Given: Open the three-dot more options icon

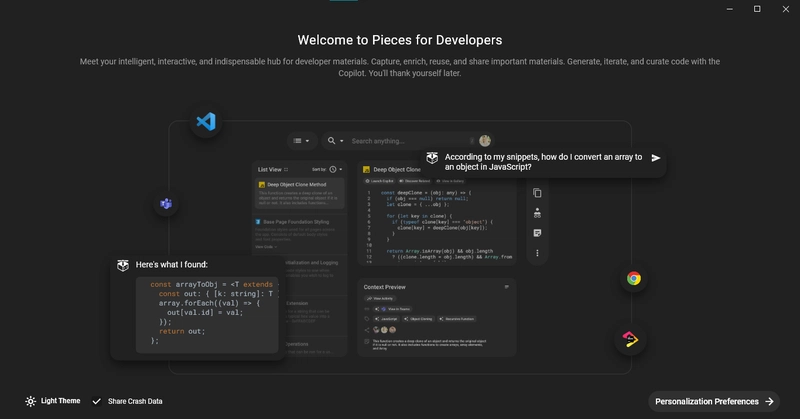Looking at the screenshot, I should (537, 253).
